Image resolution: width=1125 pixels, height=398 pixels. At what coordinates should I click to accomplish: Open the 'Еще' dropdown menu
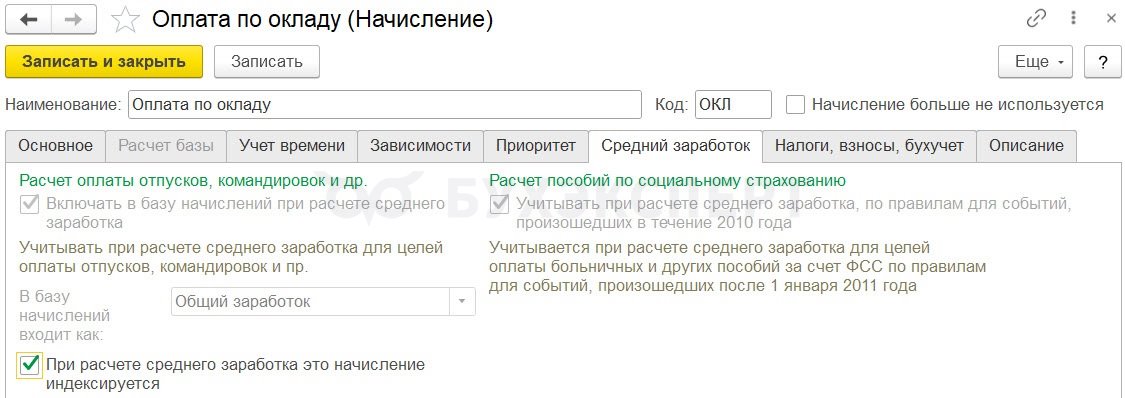click(1035, 62)
